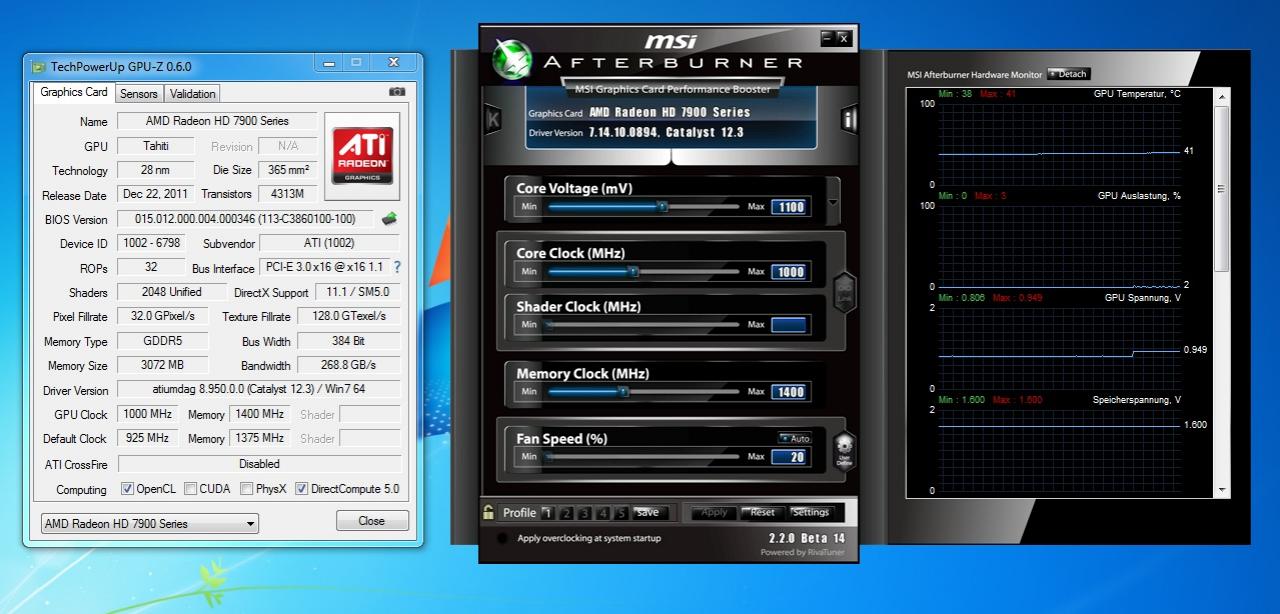1280x614 pixels.
Task: Click the Default Clock 925 MHz value
Action: (148, 438)
